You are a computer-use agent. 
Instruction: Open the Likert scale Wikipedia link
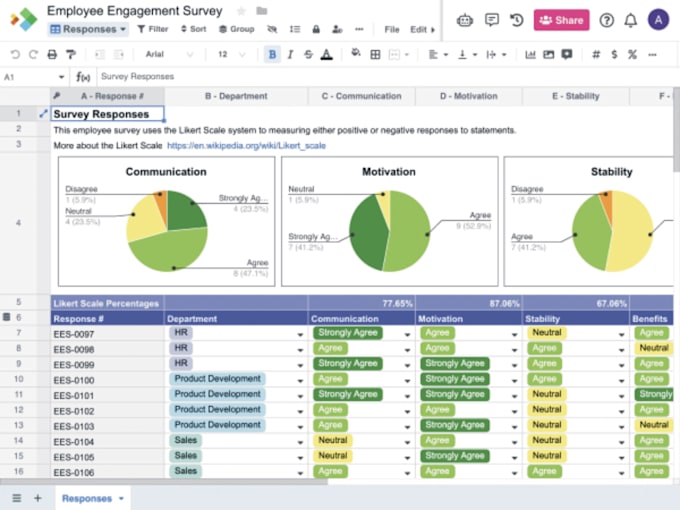click(246, 146)
